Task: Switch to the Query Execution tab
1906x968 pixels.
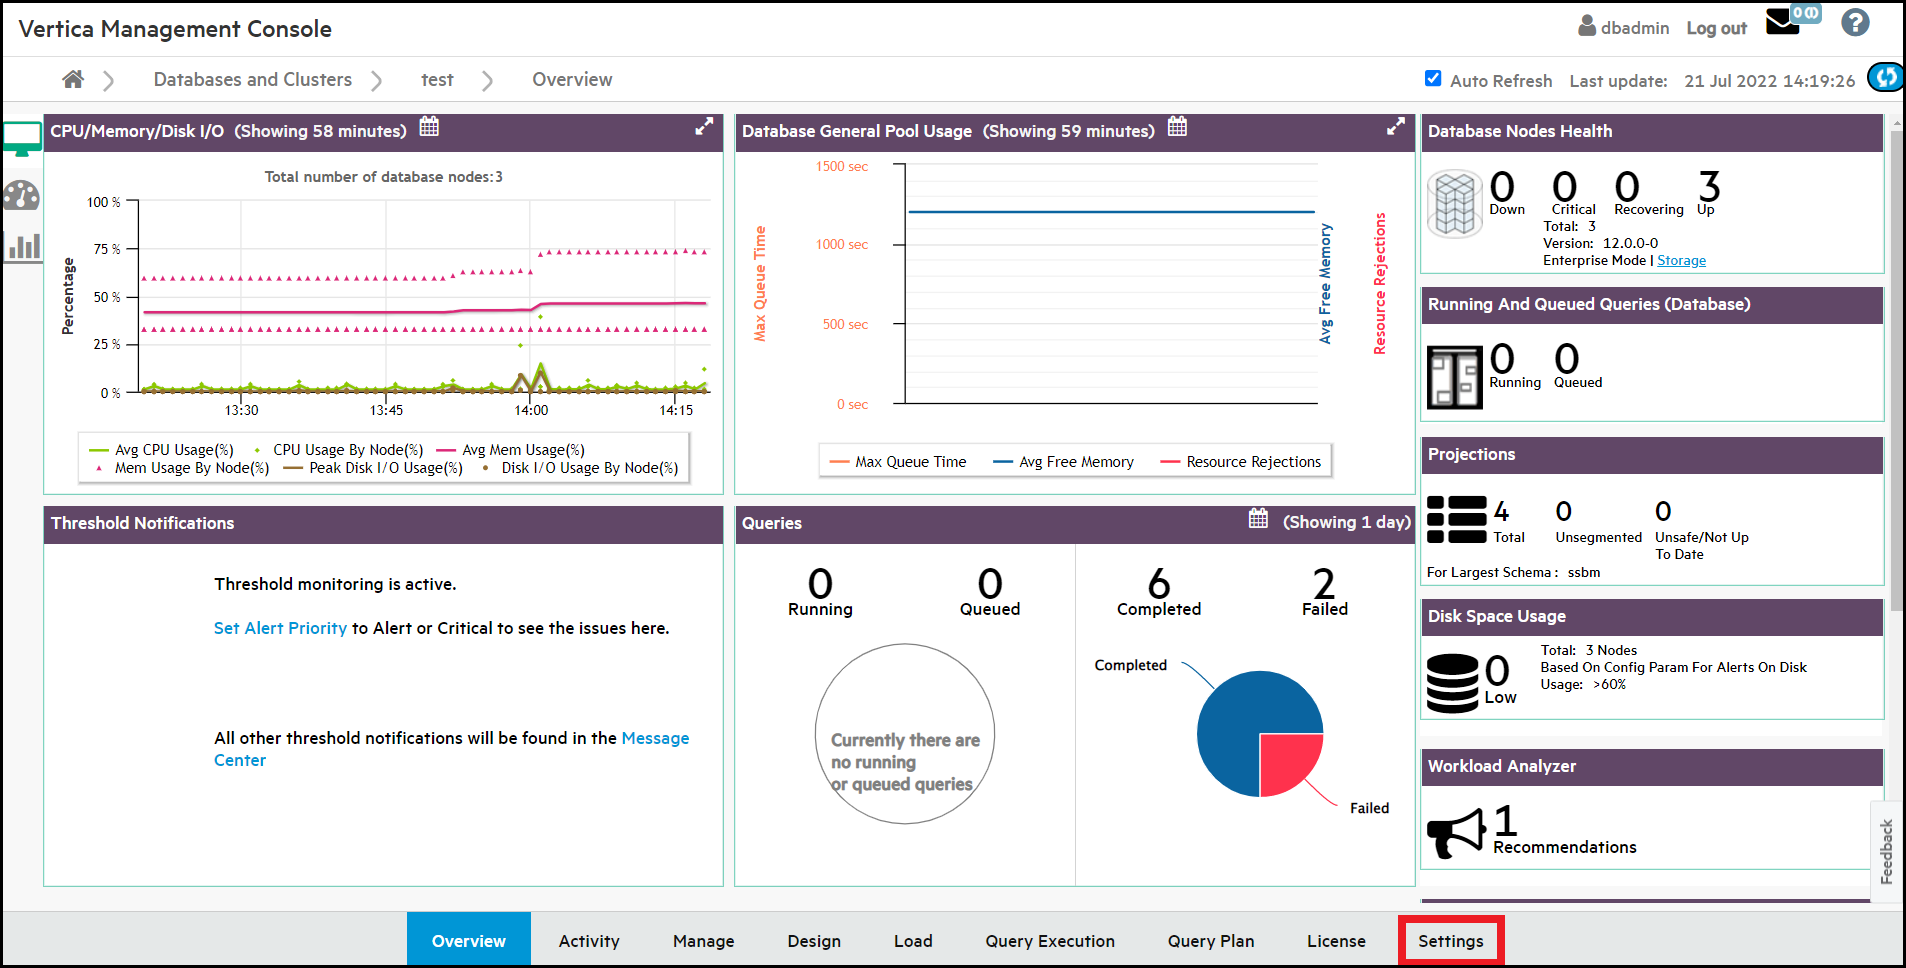Action: pyautogui.click(x=1049, y=941)
